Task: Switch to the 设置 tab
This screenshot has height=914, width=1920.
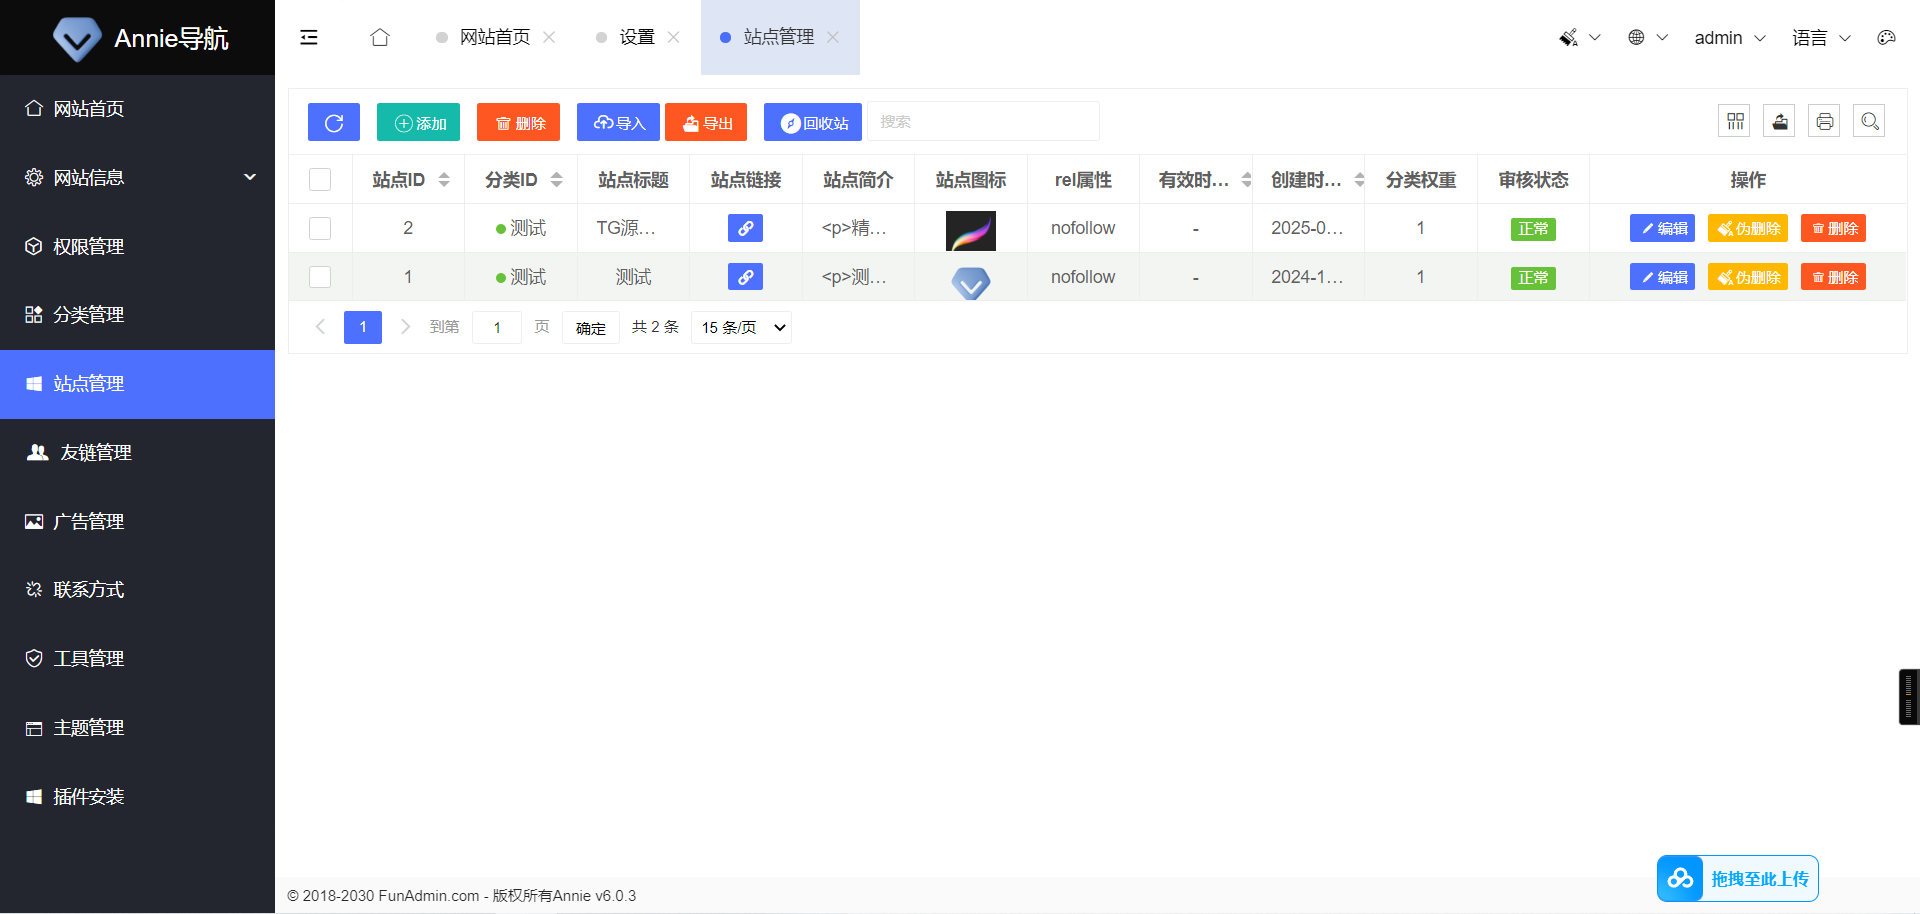Action: point(636,37)
